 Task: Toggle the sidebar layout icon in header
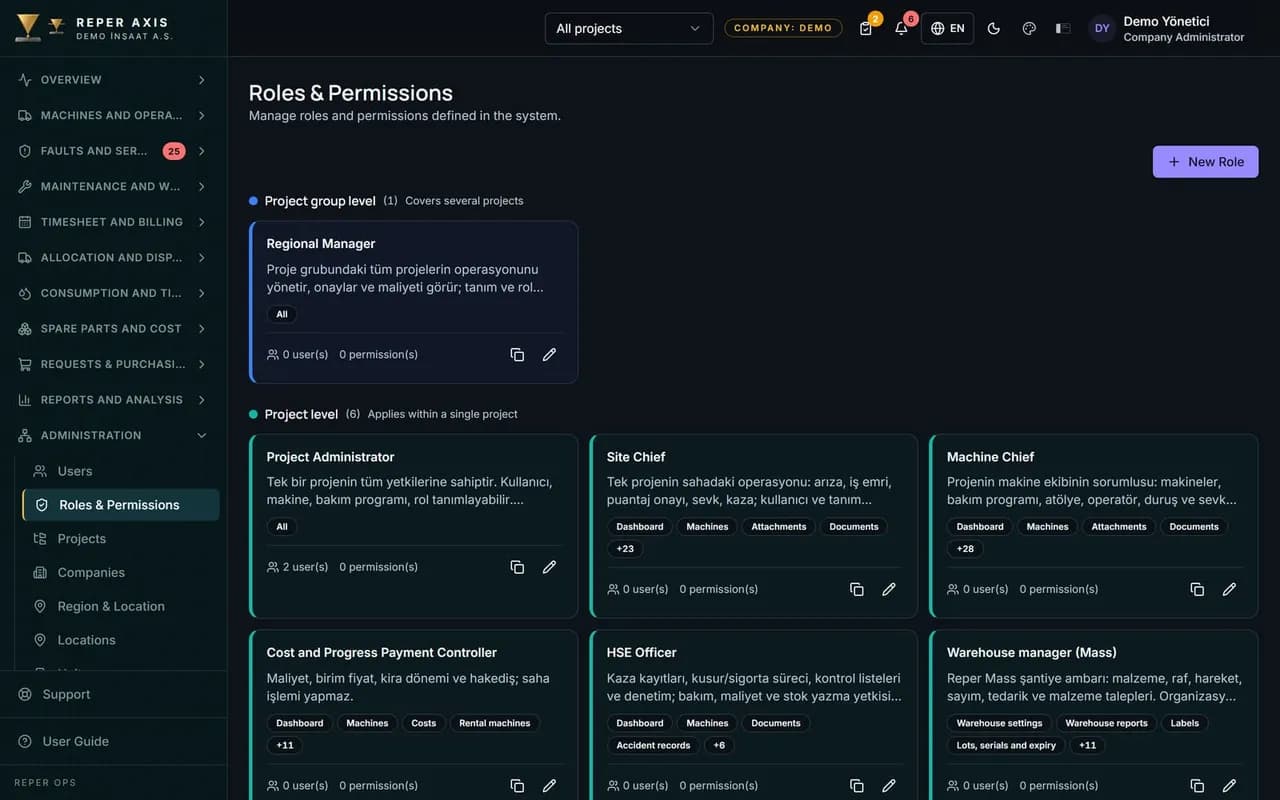coord(1063,28)
